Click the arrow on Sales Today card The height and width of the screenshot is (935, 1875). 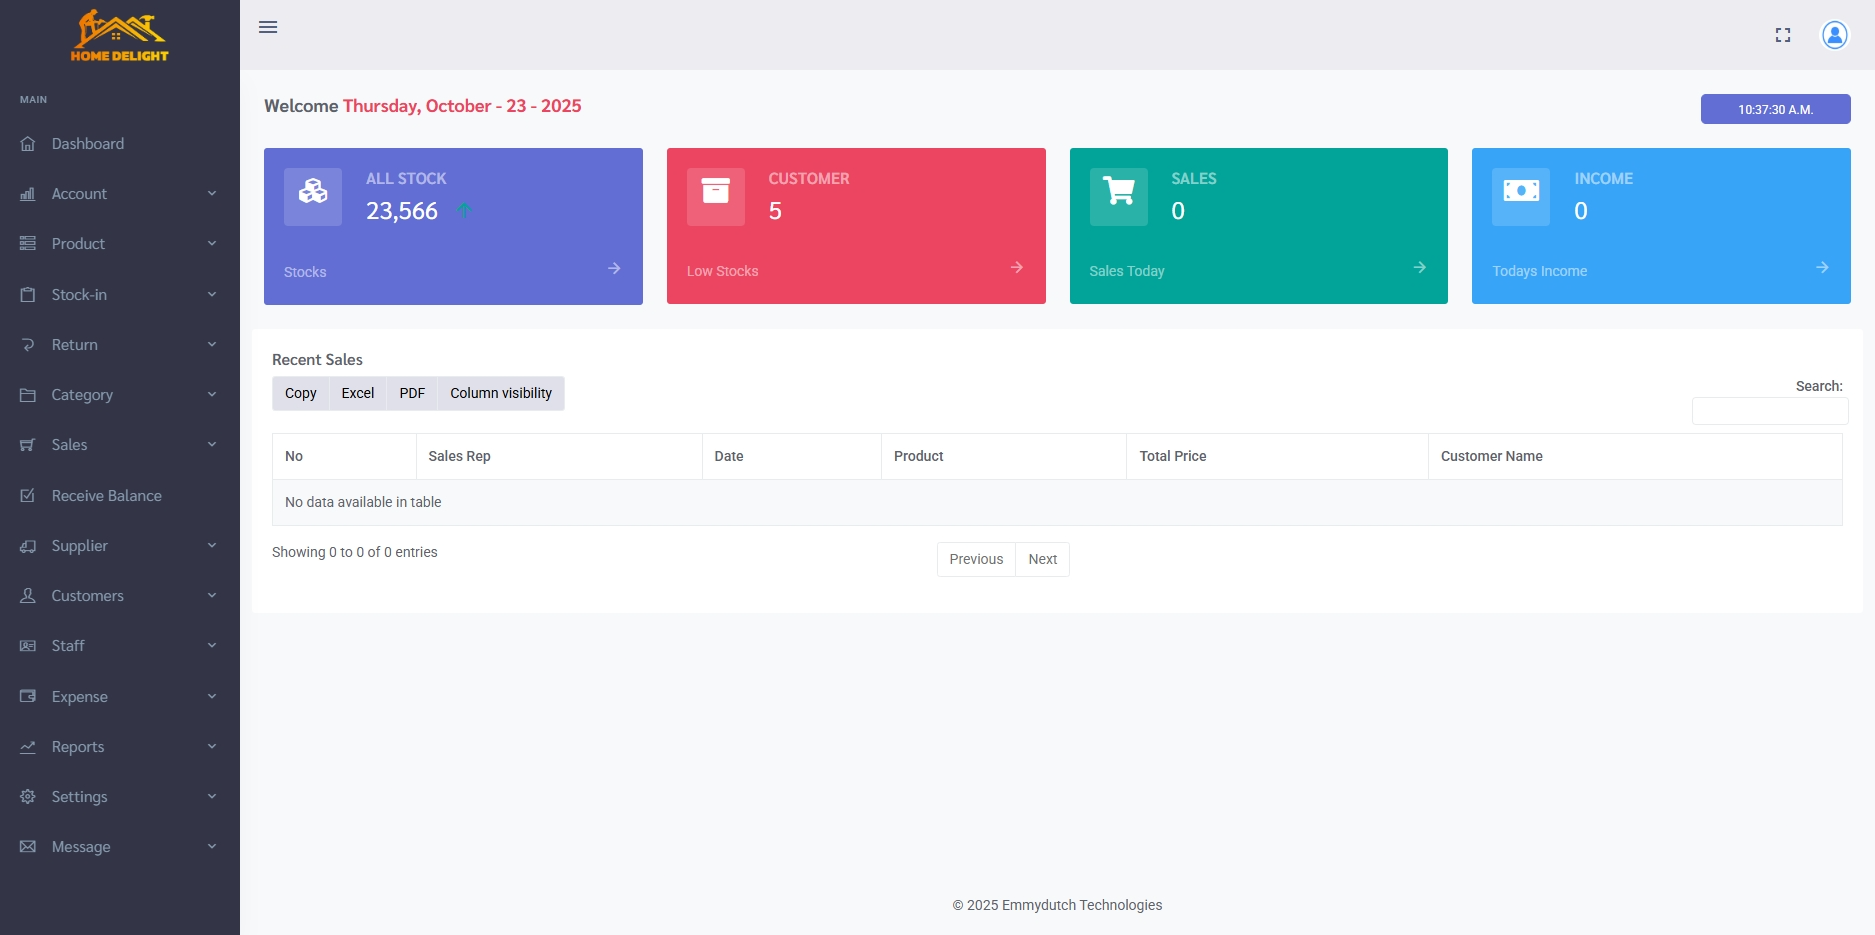click(x=1420, y=267)
